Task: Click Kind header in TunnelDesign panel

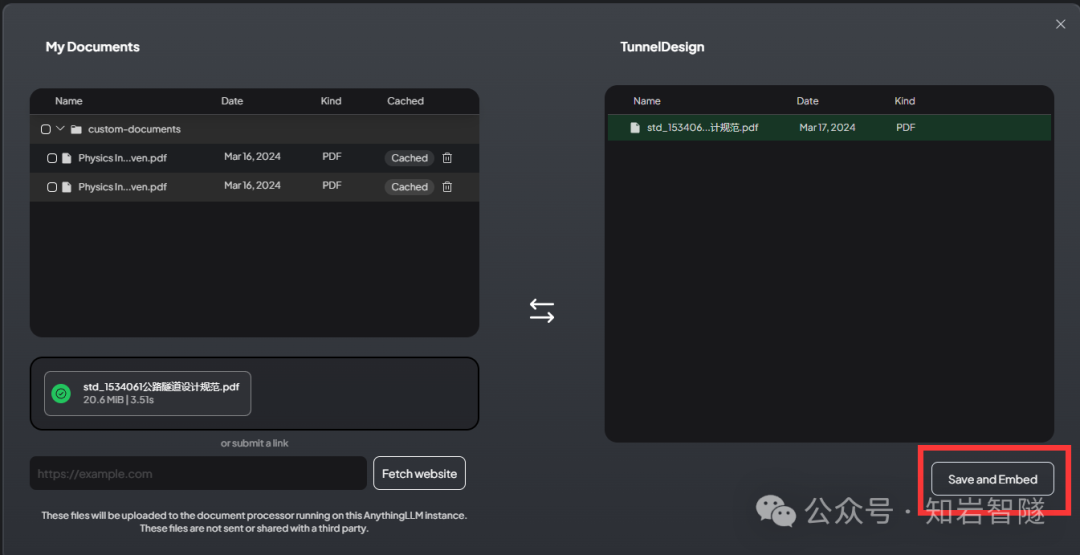Action: click(905, 101)
